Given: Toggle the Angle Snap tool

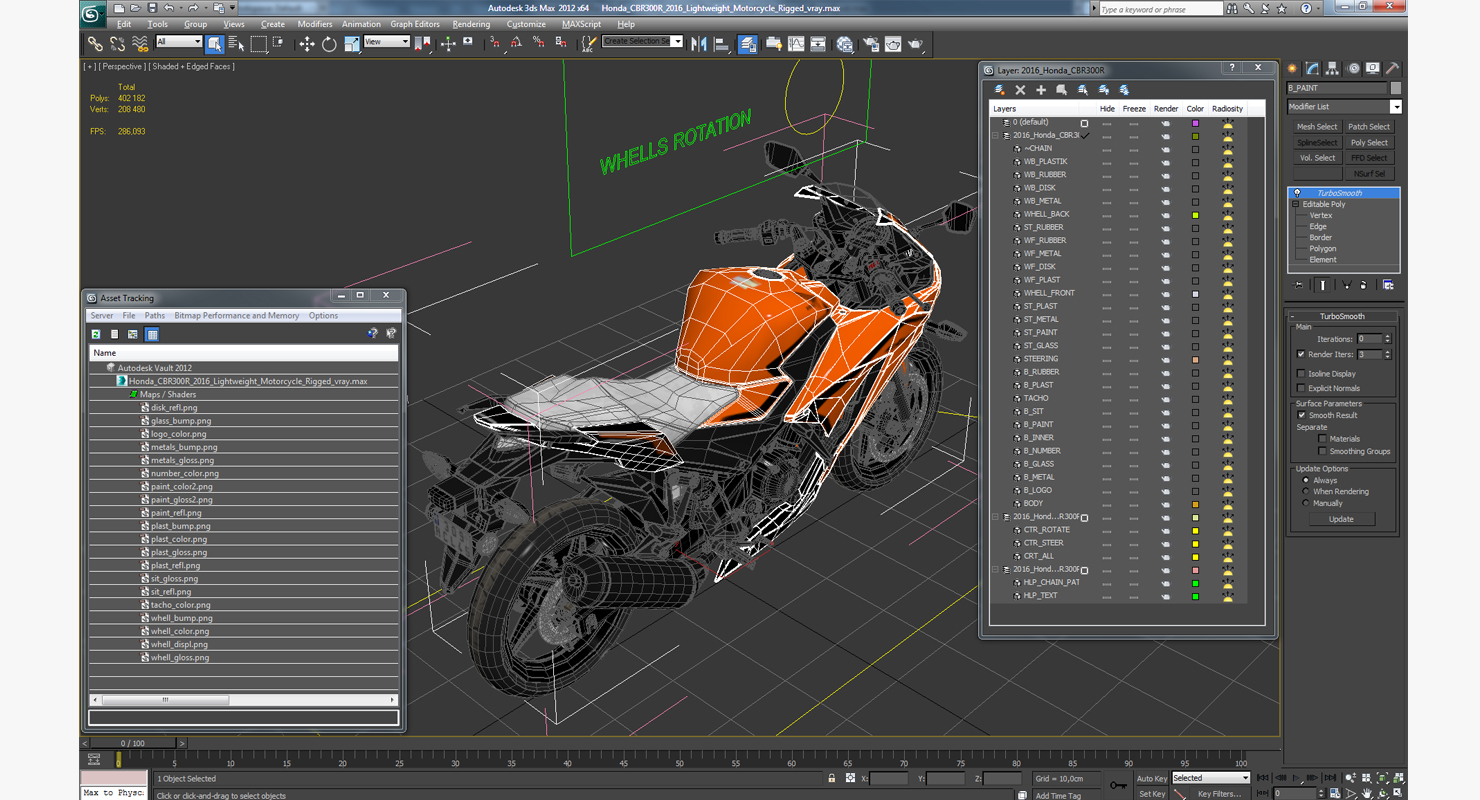Looking at the screenshot, I should pos(516,43).
